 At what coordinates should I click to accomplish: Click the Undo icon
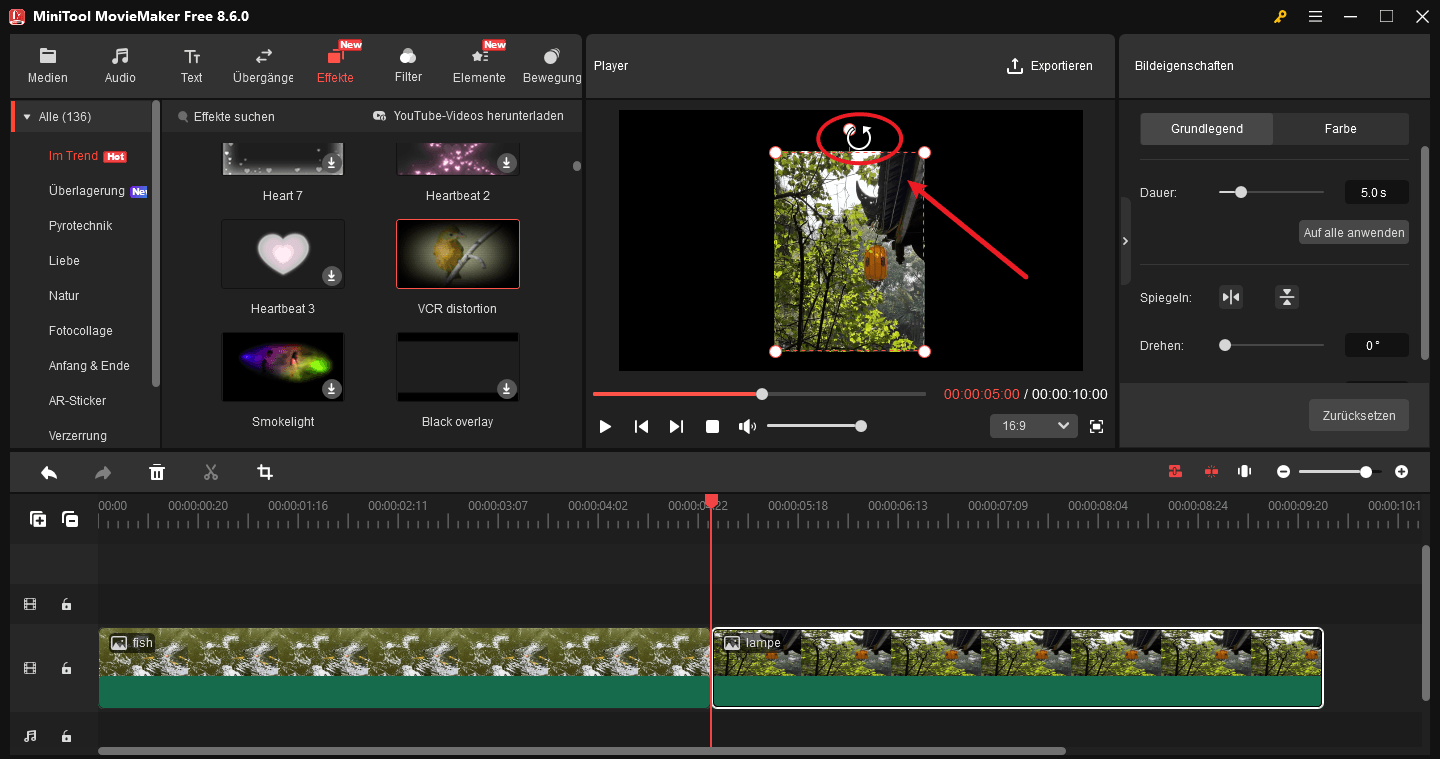[x=48, y=471]
